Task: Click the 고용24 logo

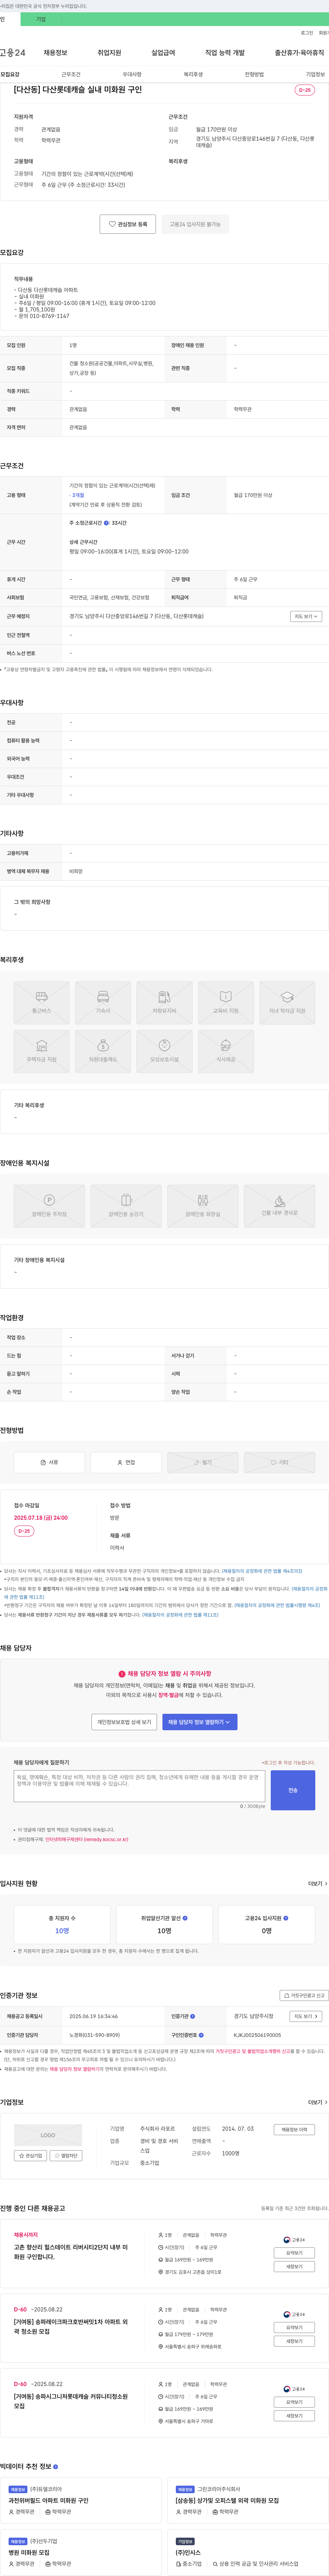Action: point(13,53)
